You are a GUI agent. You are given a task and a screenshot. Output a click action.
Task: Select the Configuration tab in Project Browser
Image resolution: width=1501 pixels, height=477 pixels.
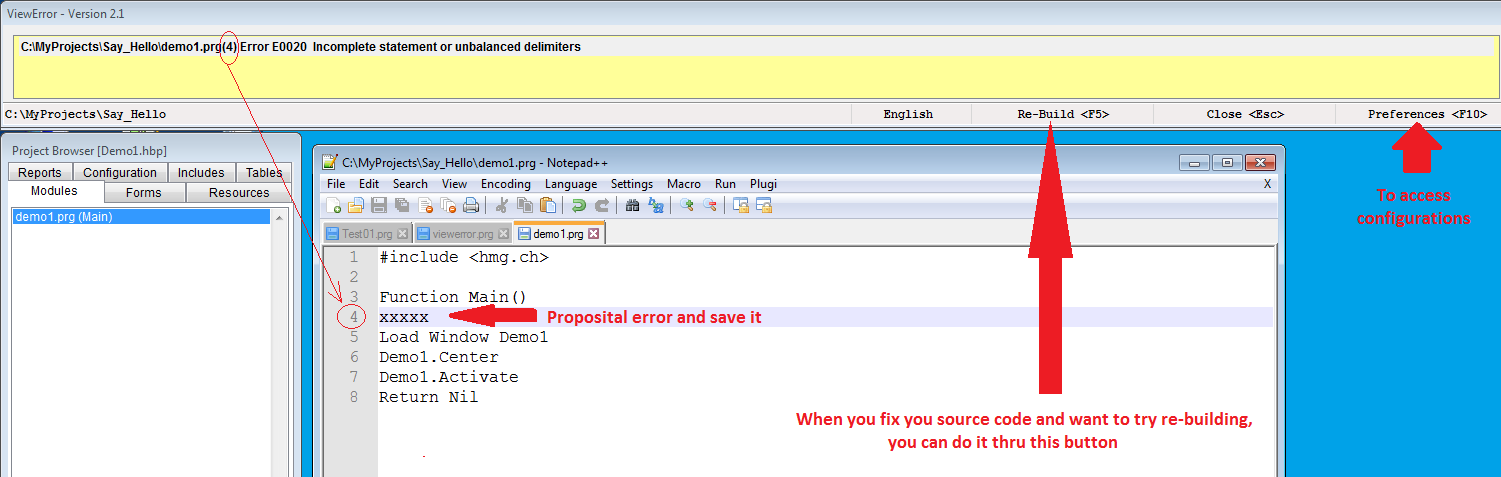pos(120,173)
